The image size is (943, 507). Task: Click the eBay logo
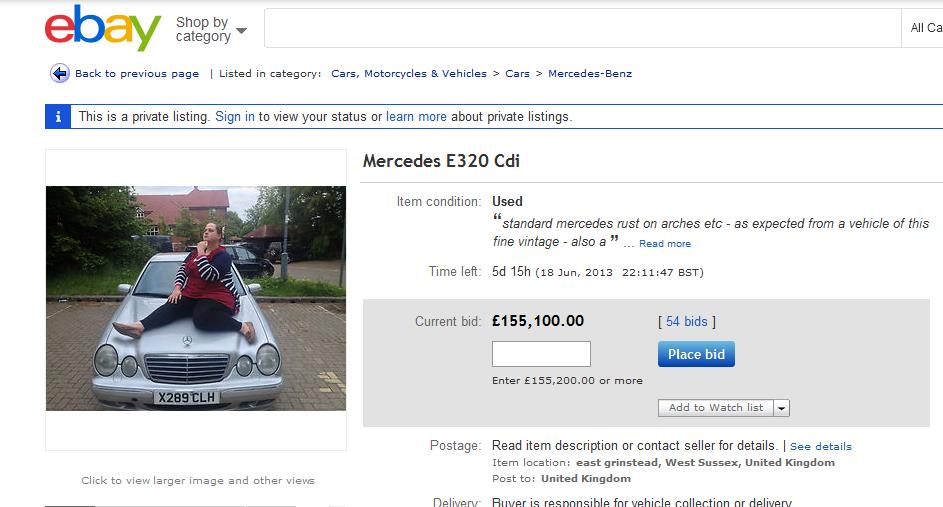tap(103, 28)
